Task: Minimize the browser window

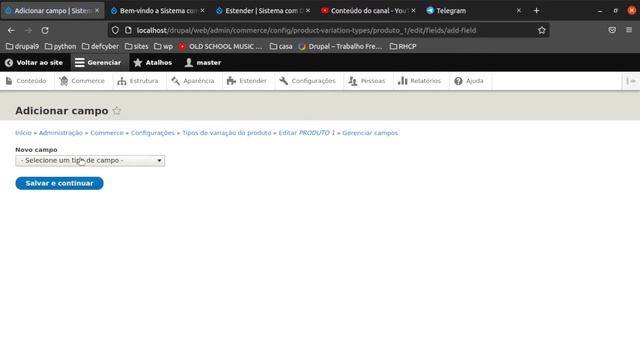Action: [x=600, y=11]
